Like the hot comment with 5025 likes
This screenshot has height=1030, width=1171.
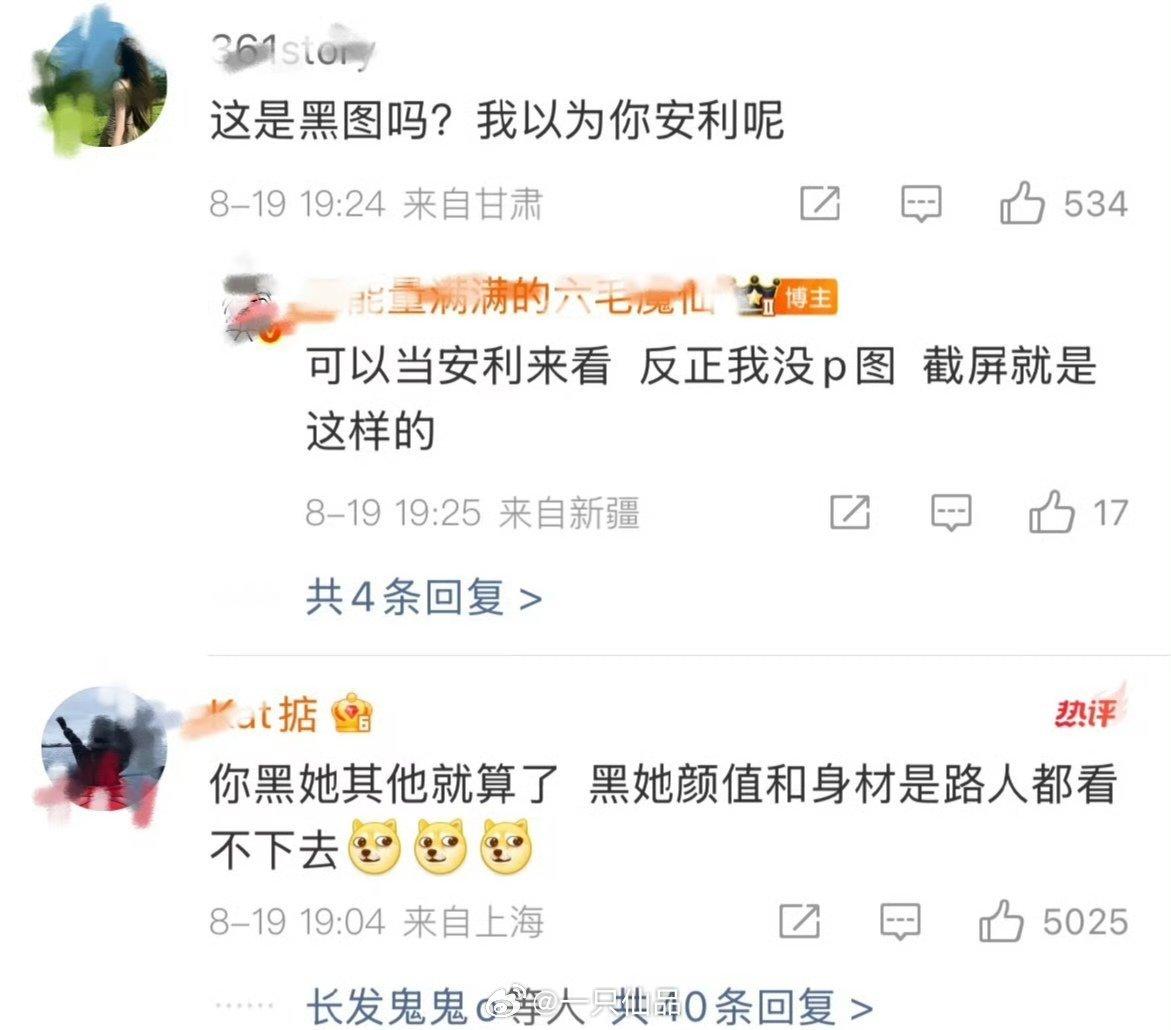click(1053, 921)
